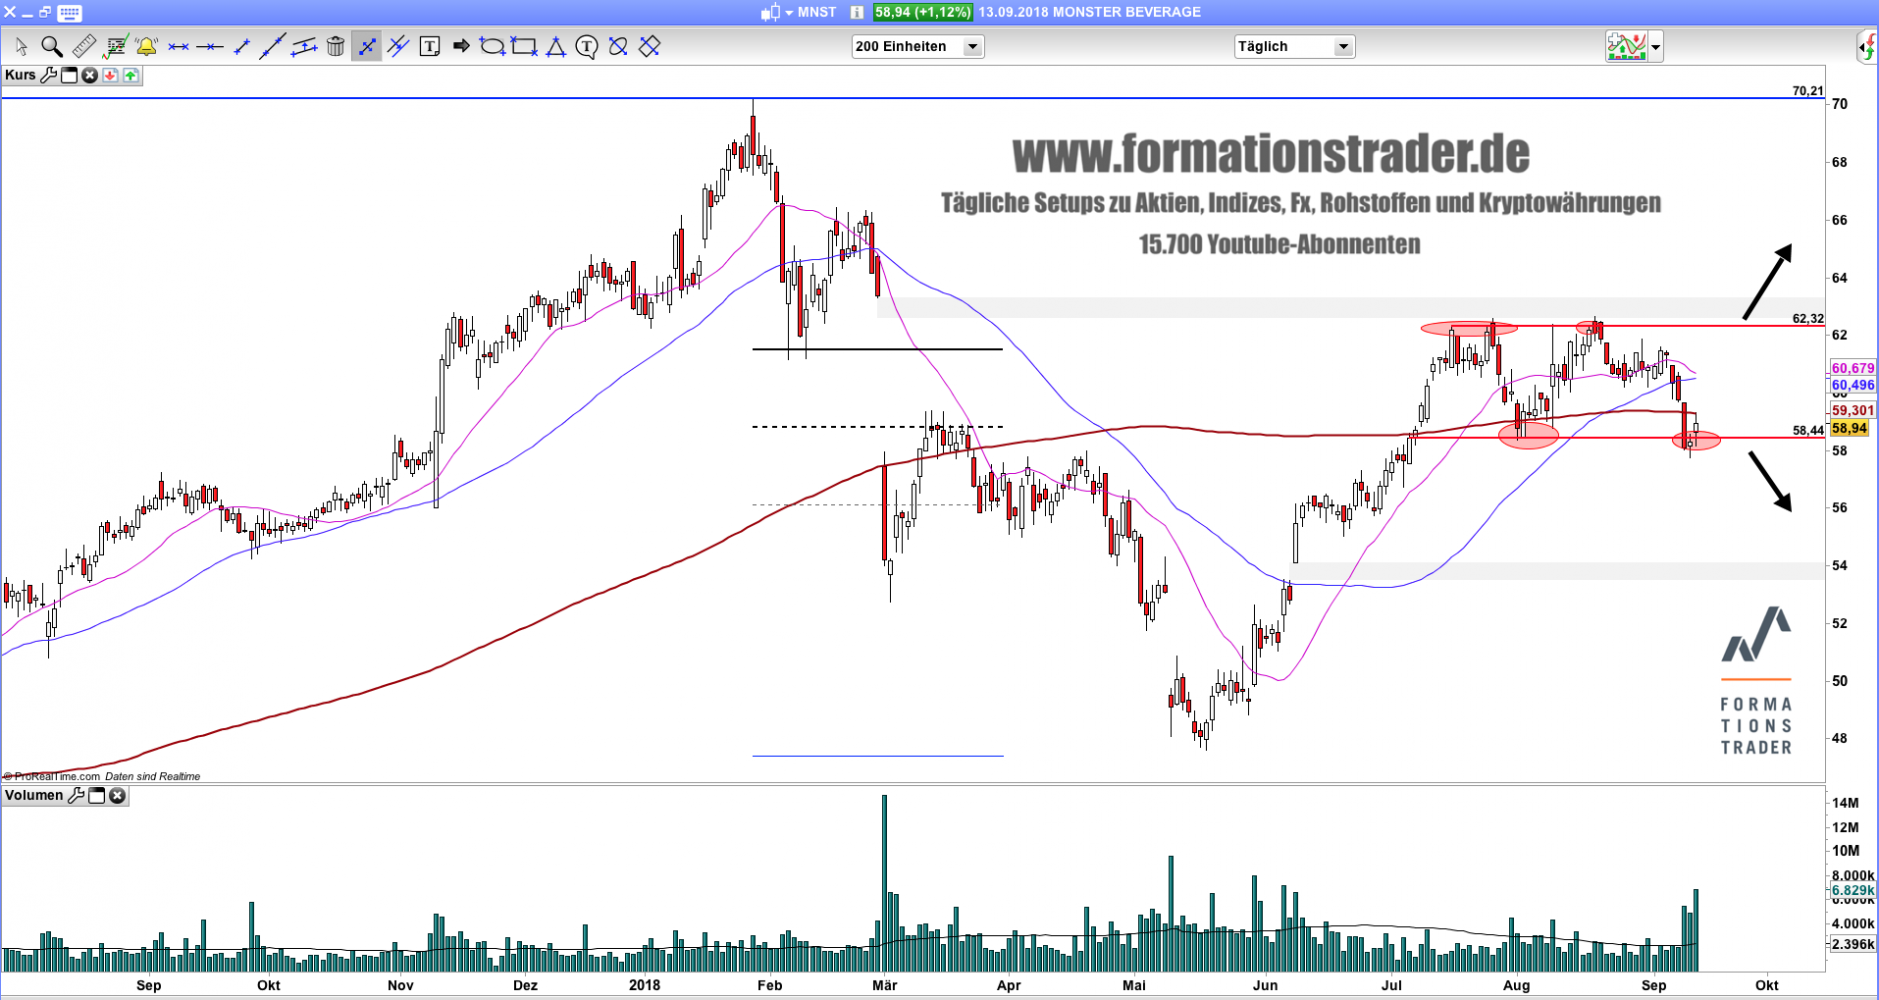Viewport: 1879px width, 1000px height.
Task: Click the green up arrow in Kurs panel
Action: click(x=130, y=75)
